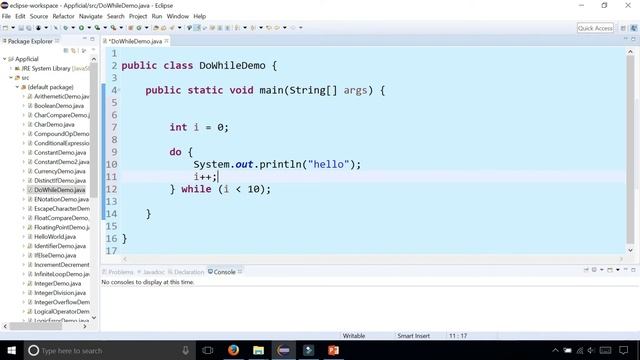640x360 pixels.
Task: Click the New Java Class icon
Action: pos(139,28)
